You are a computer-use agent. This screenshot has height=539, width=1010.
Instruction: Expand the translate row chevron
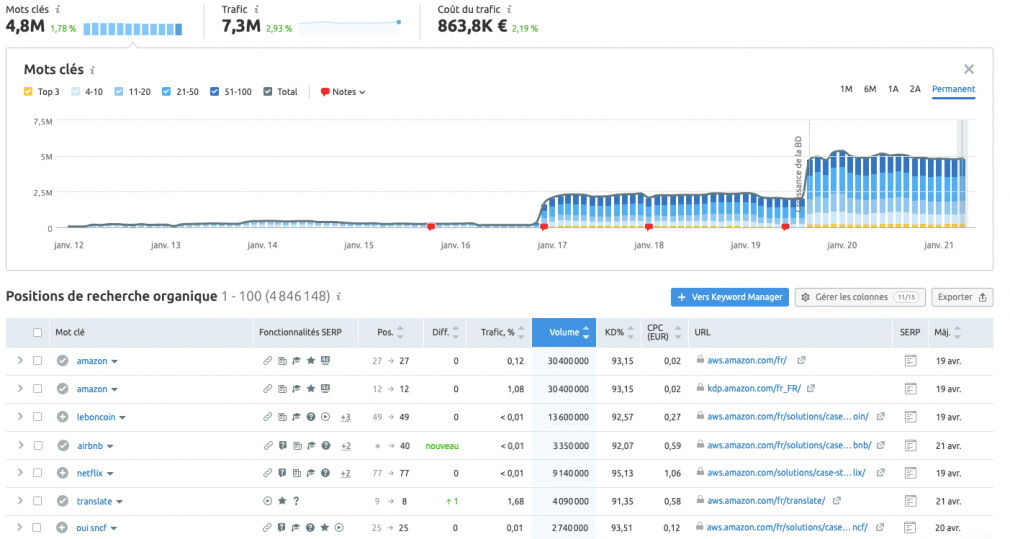pyautogui.click(x=20, y=500)
